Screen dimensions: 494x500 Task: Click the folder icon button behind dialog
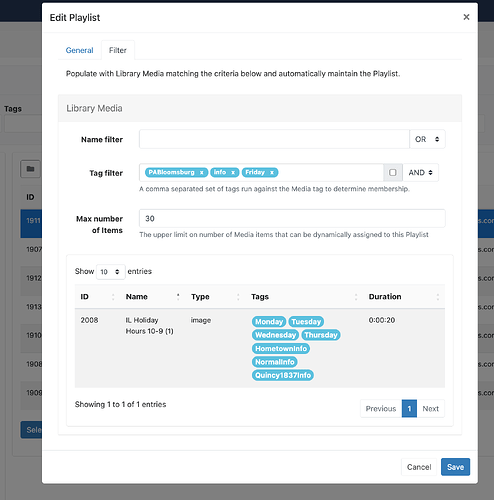(x=30, y=169)
